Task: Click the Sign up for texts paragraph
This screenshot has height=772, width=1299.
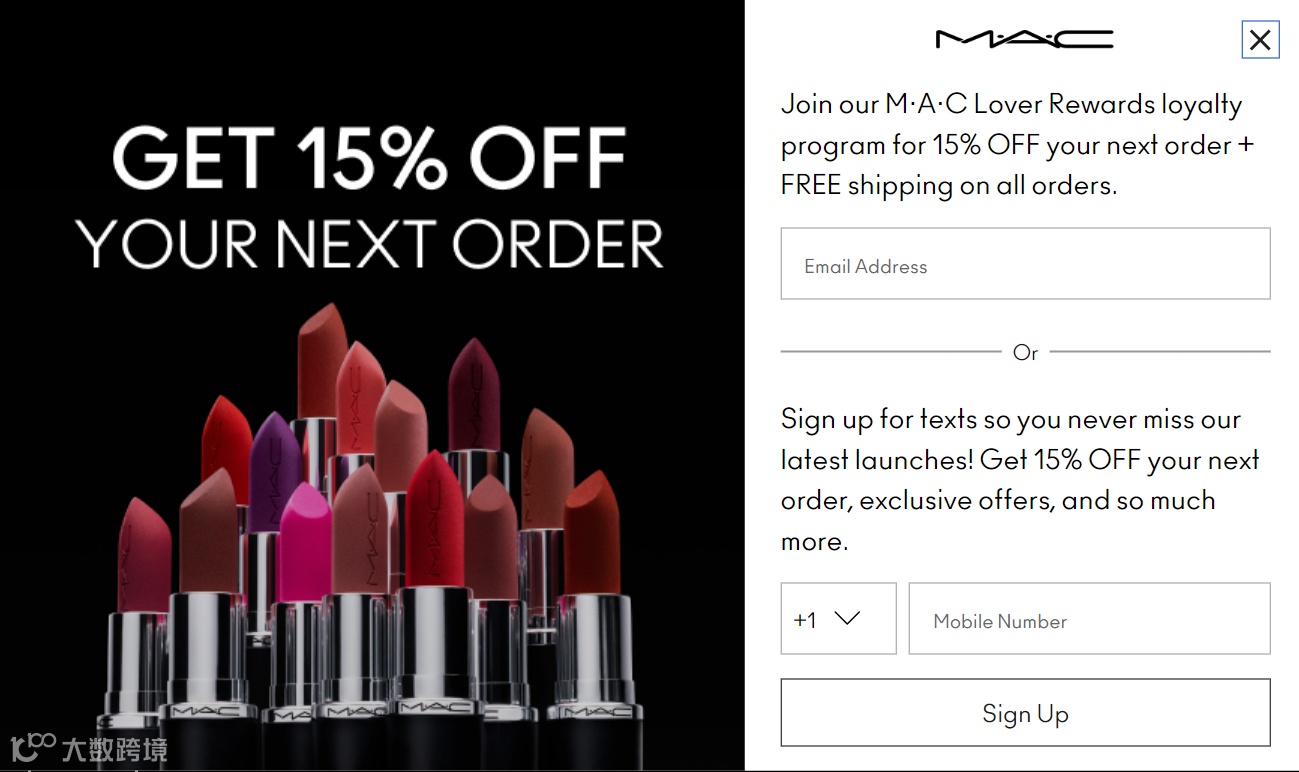Action: (1019, 480)
